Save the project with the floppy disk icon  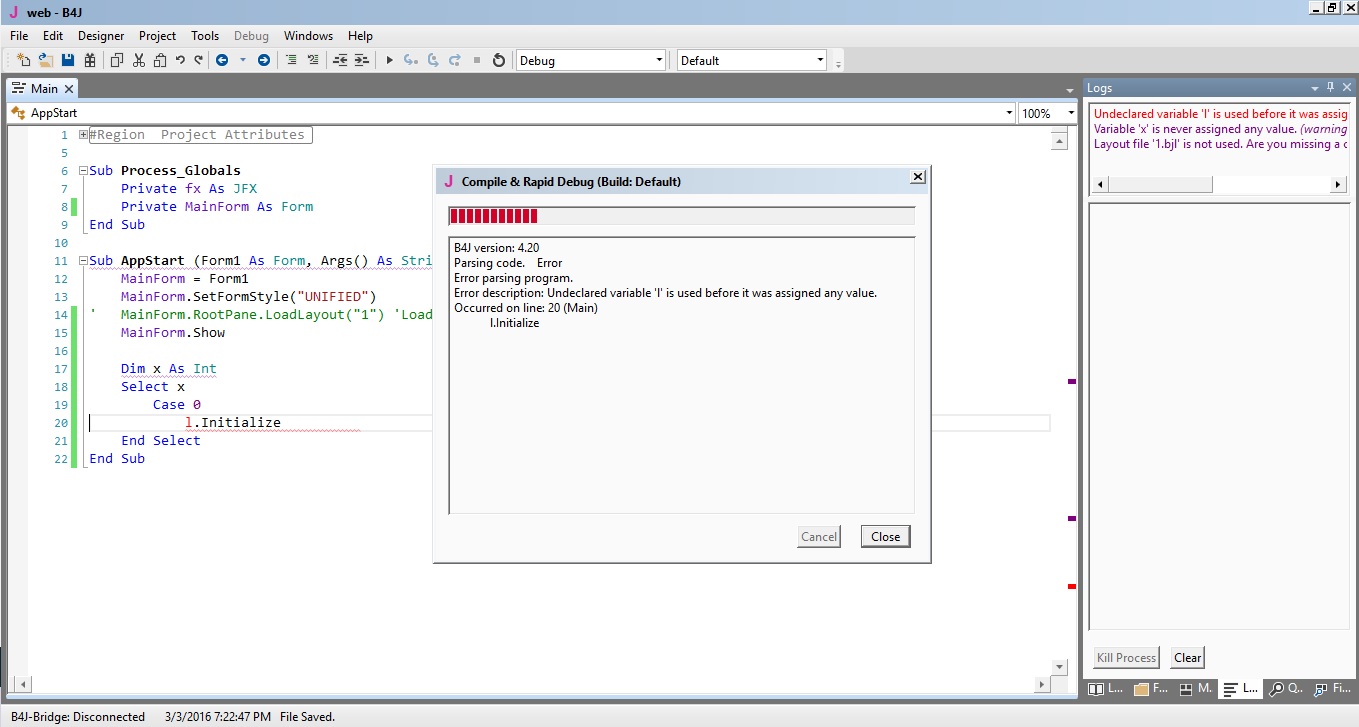(68, 60)
